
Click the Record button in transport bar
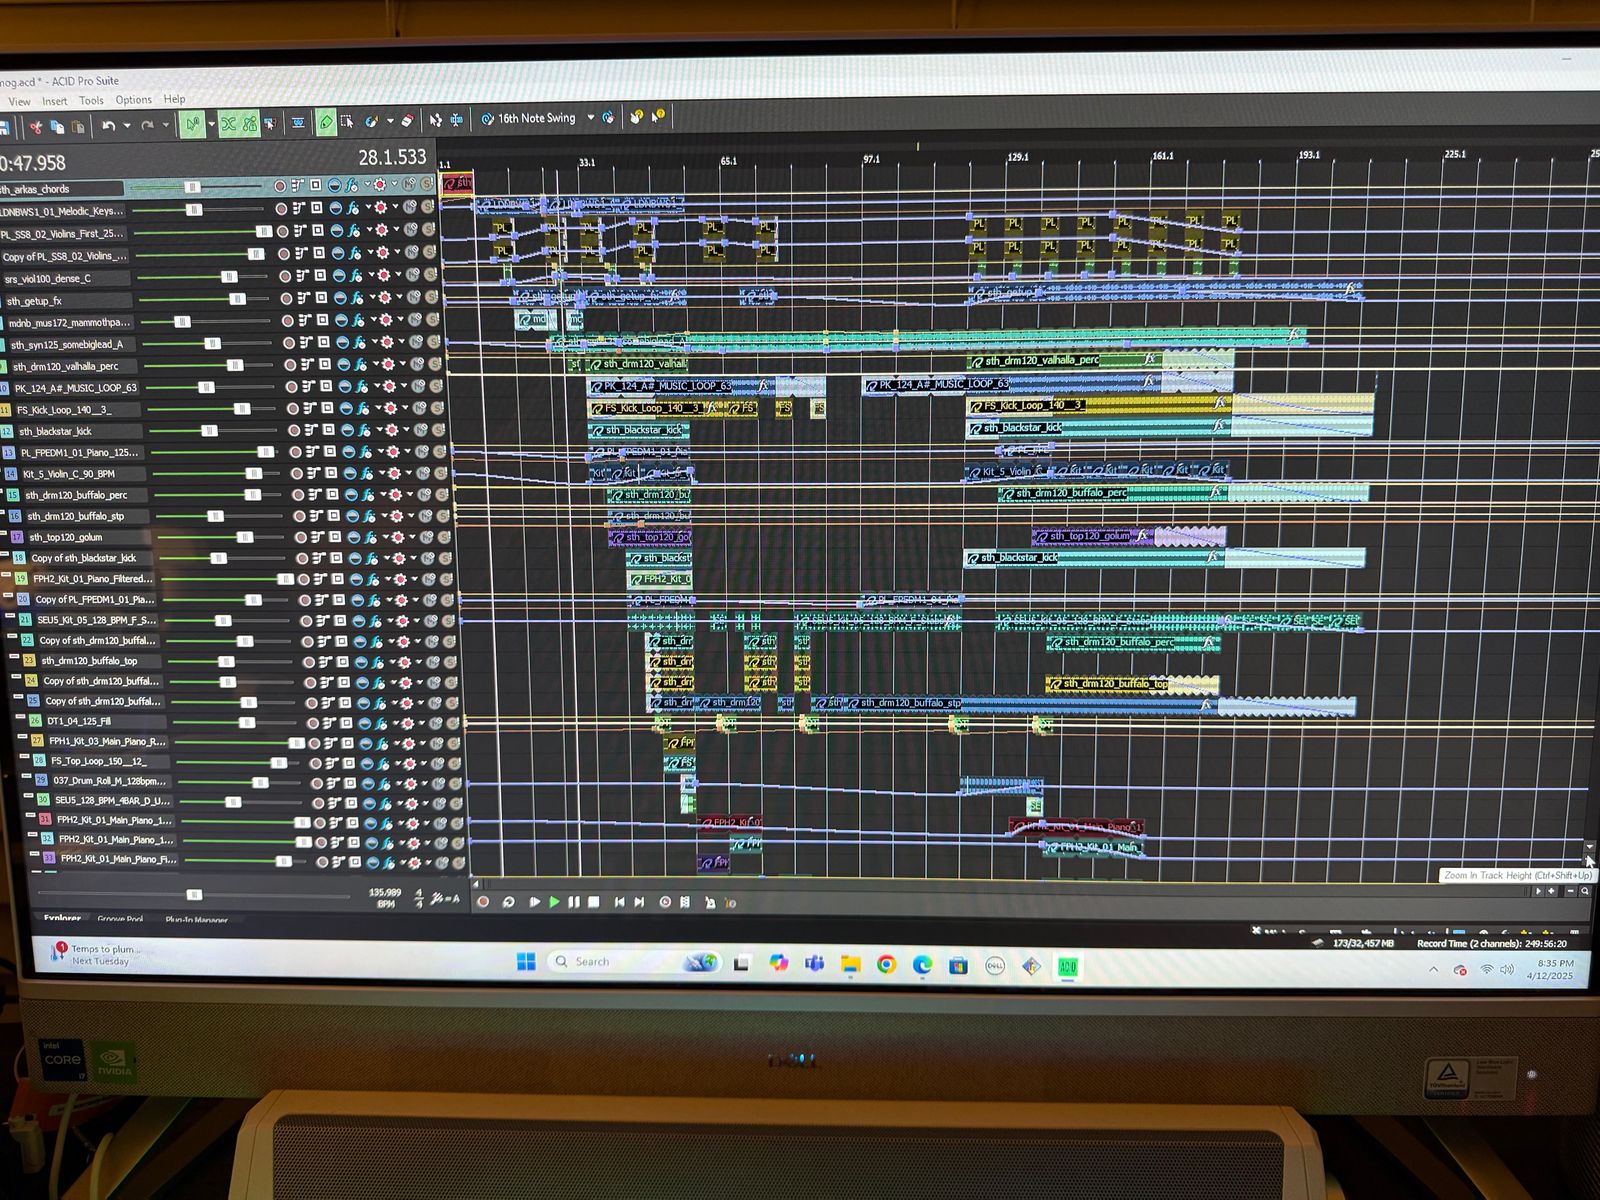tap(483, 902)
